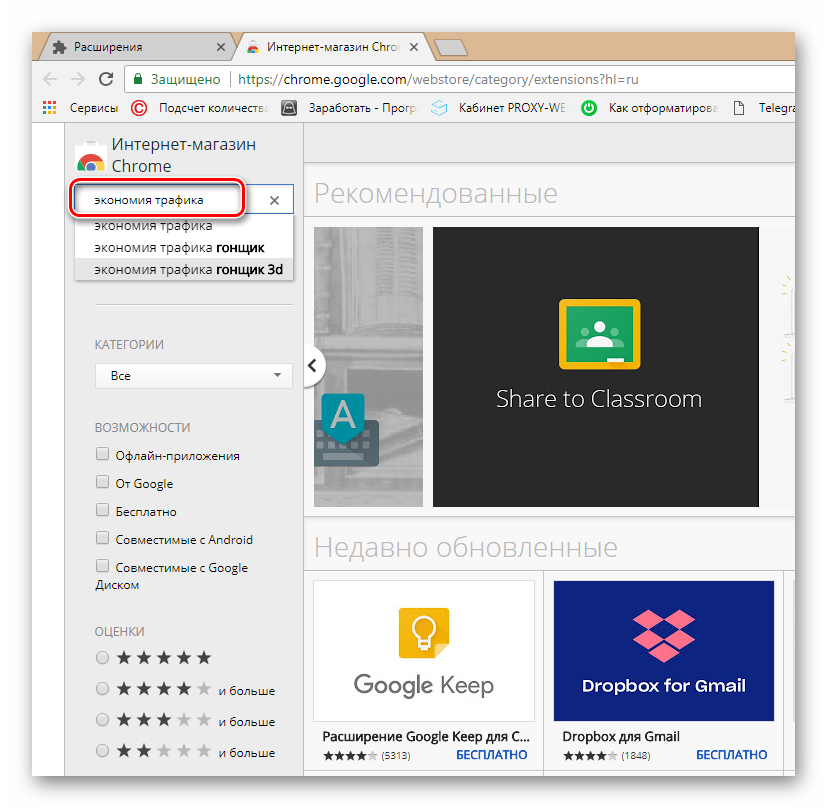Viewport: 827px width, 808px height.
Task: Select the five-star rating radio button
Action: tap(102, 658)
